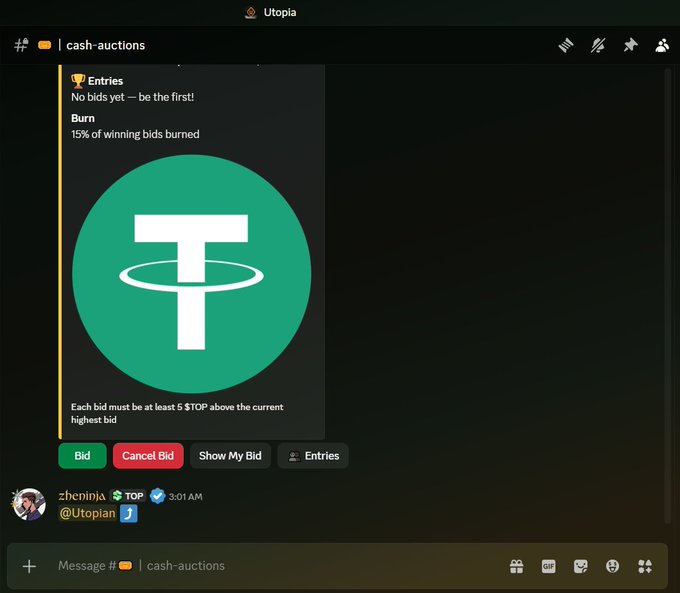Viewport: 680px width, 593px height.
Task: Click the @Utopian mention
Action: [x=88, y=513]
